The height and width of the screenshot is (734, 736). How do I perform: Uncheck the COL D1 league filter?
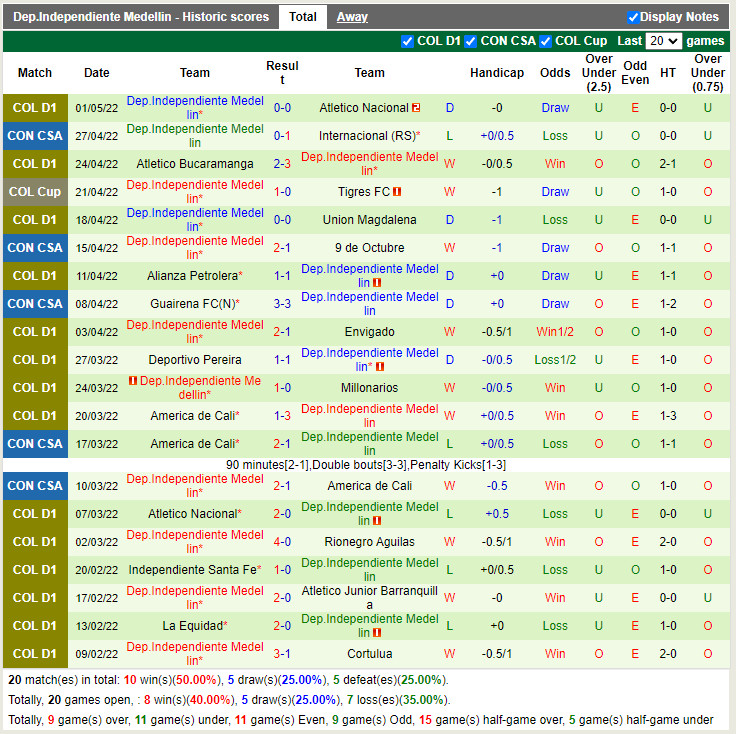[x=407, y=41]
